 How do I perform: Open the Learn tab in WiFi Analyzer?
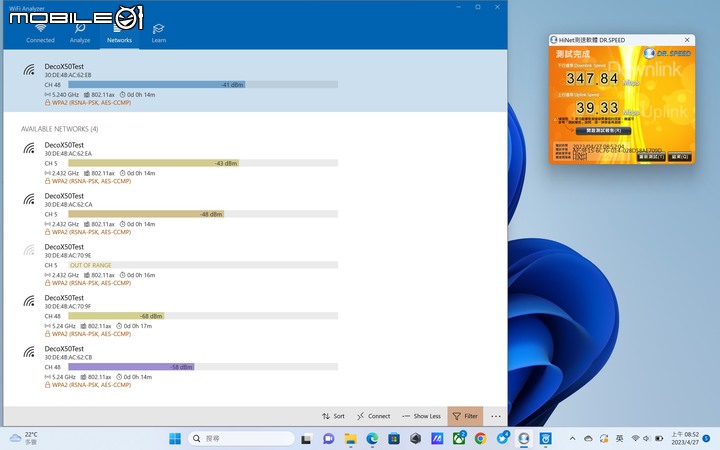[158, 34]
